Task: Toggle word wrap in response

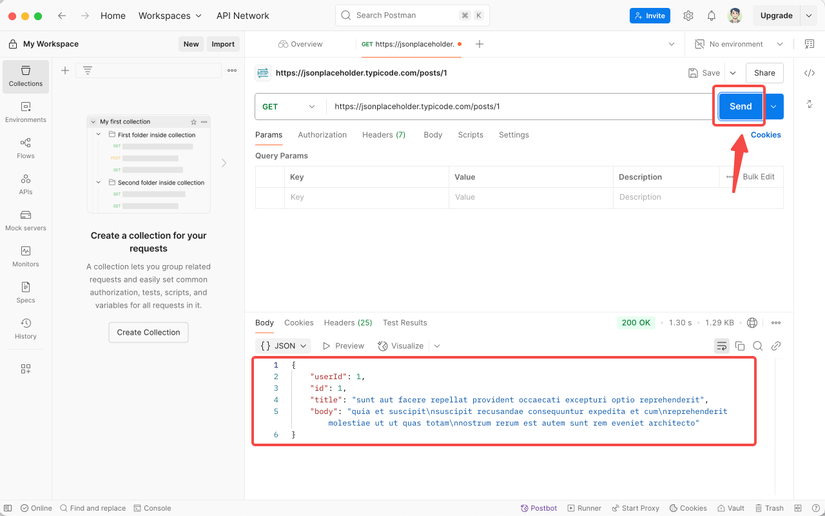Action: pos(721,346)
